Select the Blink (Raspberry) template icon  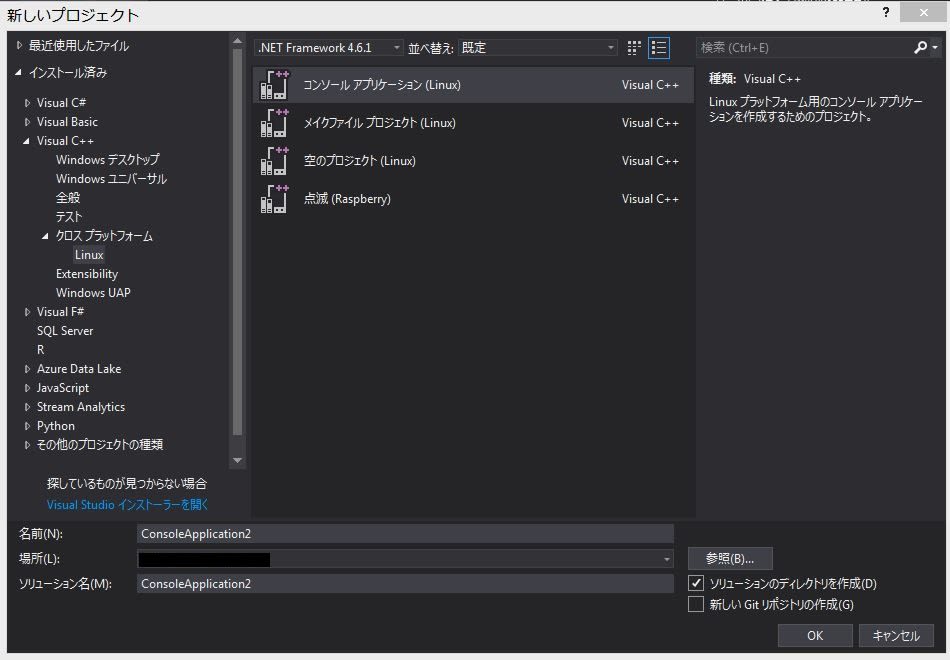click(274, 199)
